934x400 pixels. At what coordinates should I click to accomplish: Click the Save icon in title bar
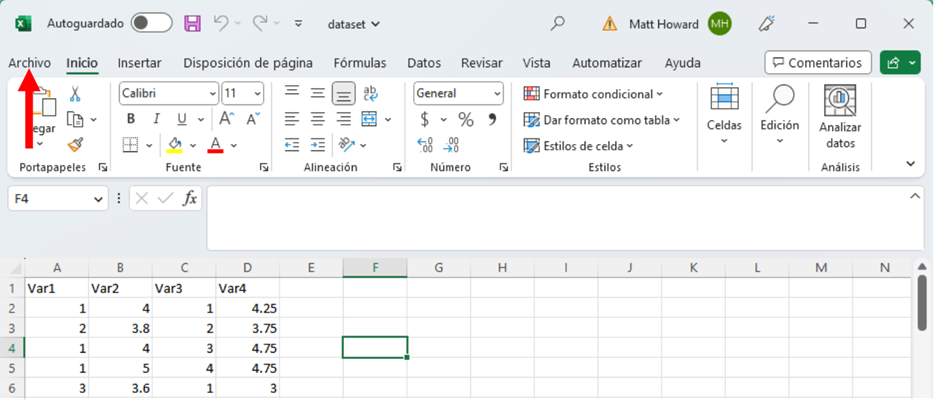coord(192,23)
